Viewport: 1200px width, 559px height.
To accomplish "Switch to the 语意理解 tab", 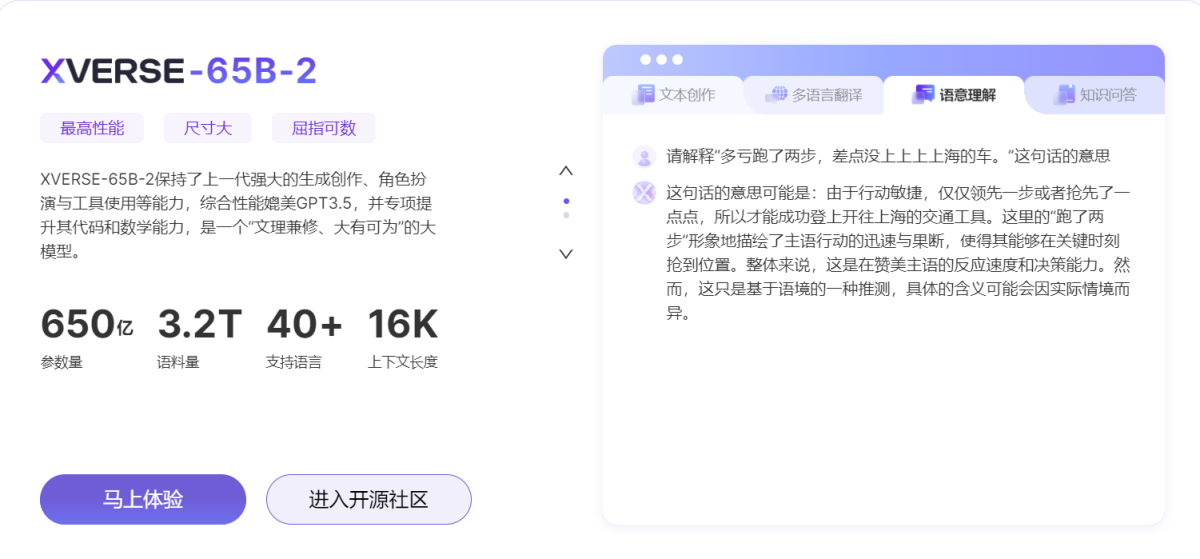I will (x=954, y=95).
